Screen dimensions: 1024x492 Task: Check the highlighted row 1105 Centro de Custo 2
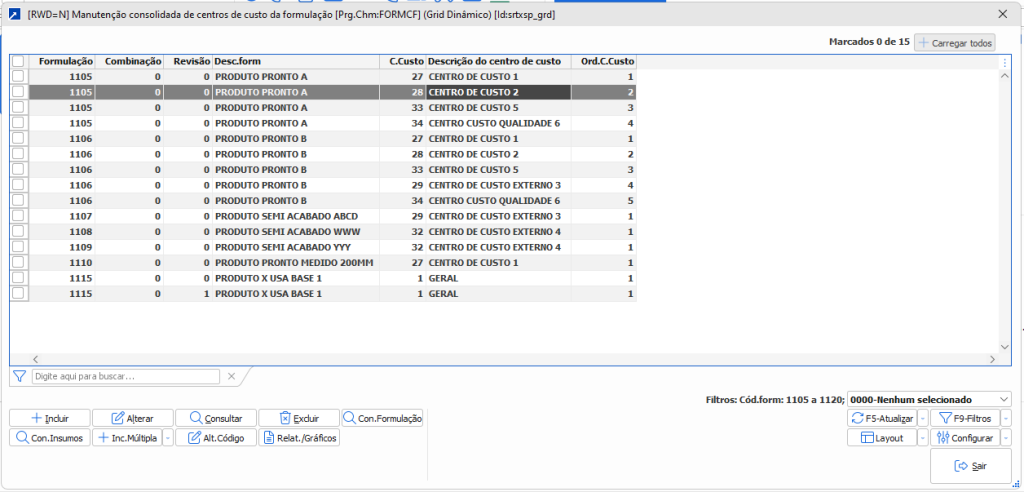tap(18, 92)
